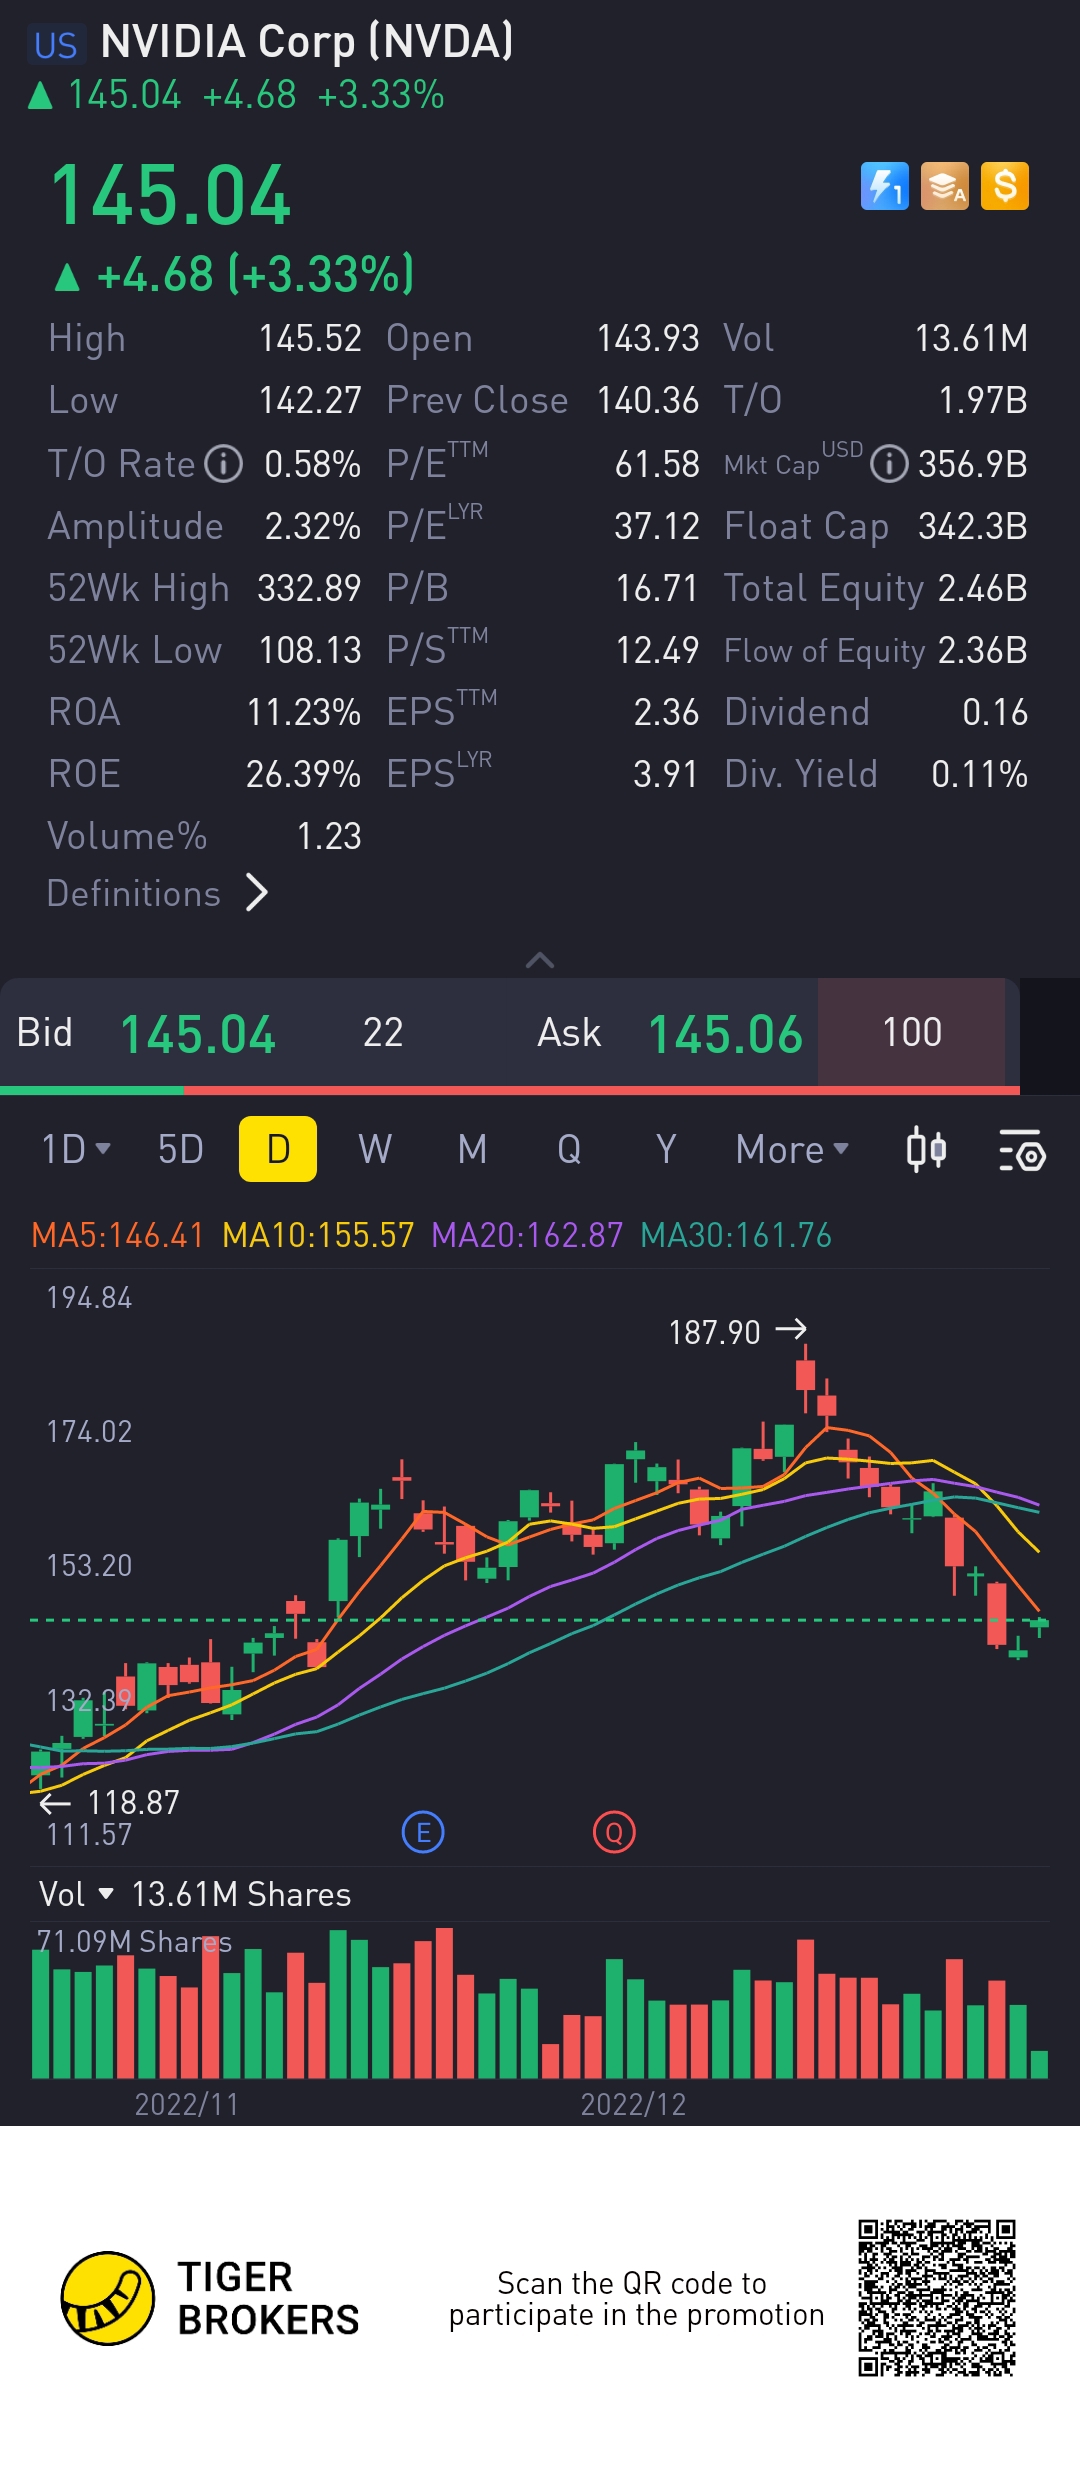Tap the ROE value 26.39%
This screenshot has height=2471, width=1080.
(x=304, y=774)
